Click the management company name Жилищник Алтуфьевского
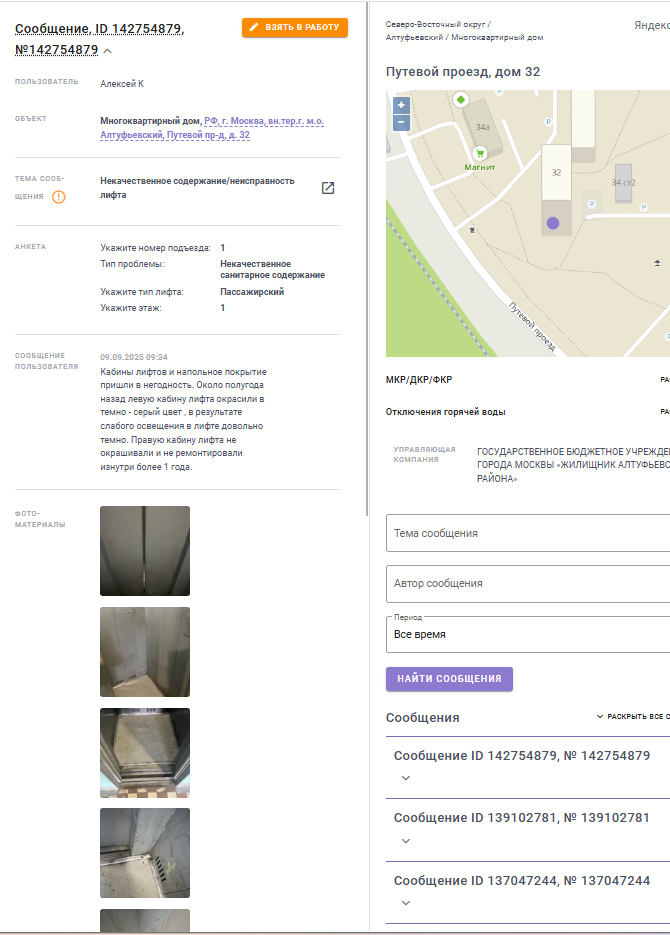670x935 pixels. (573, 465)
